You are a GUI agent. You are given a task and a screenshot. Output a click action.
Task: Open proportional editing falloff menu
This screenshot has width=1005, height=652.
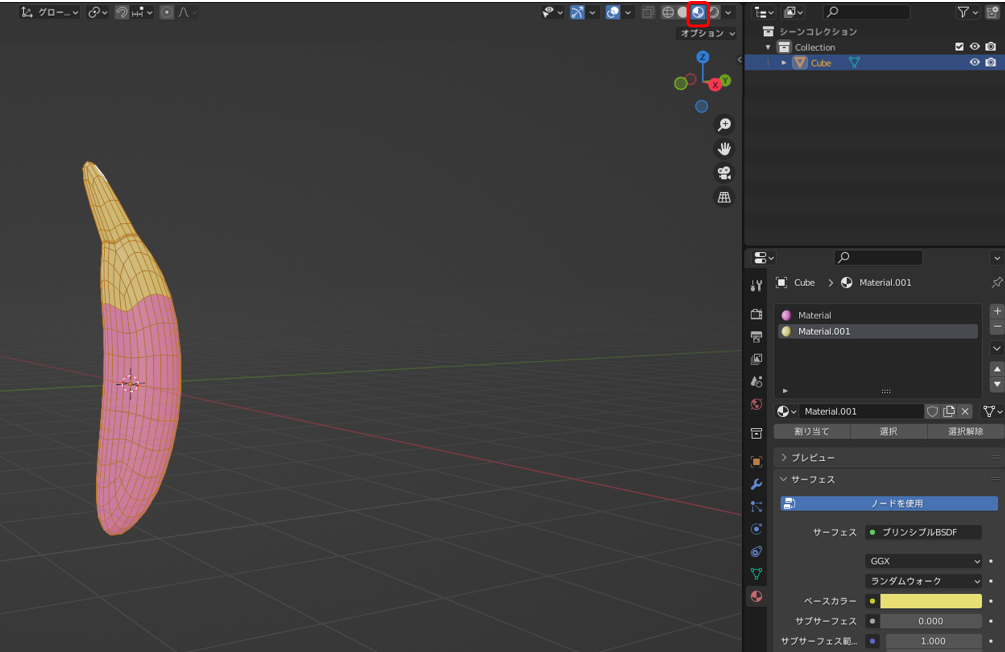[187, 12]
